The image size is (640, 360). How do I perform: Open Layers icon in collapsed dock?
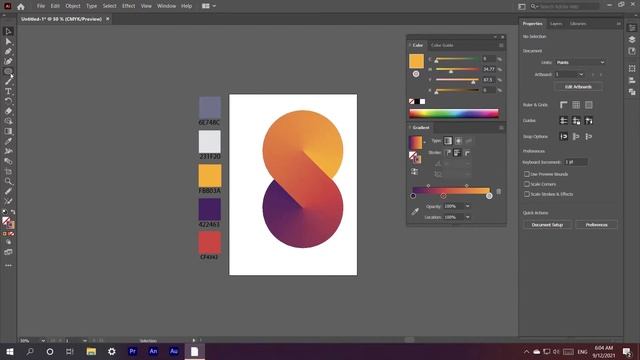(x=632, y=40)
